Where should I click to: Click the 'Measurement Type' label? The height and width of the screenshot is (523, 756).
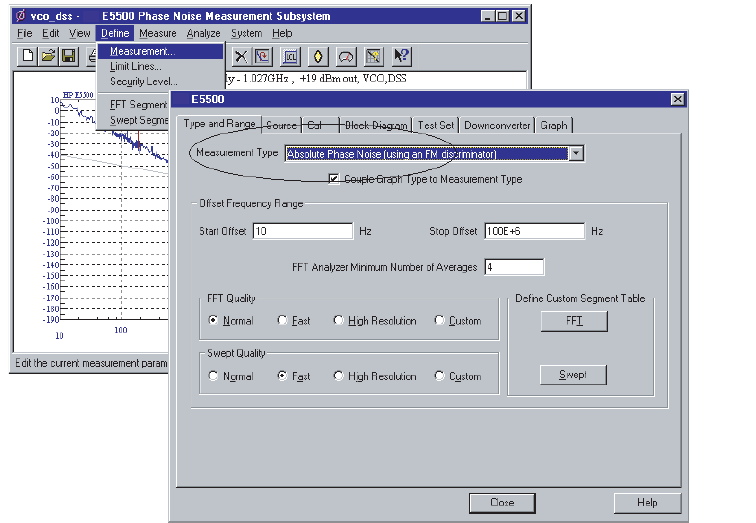coord(237,153)
